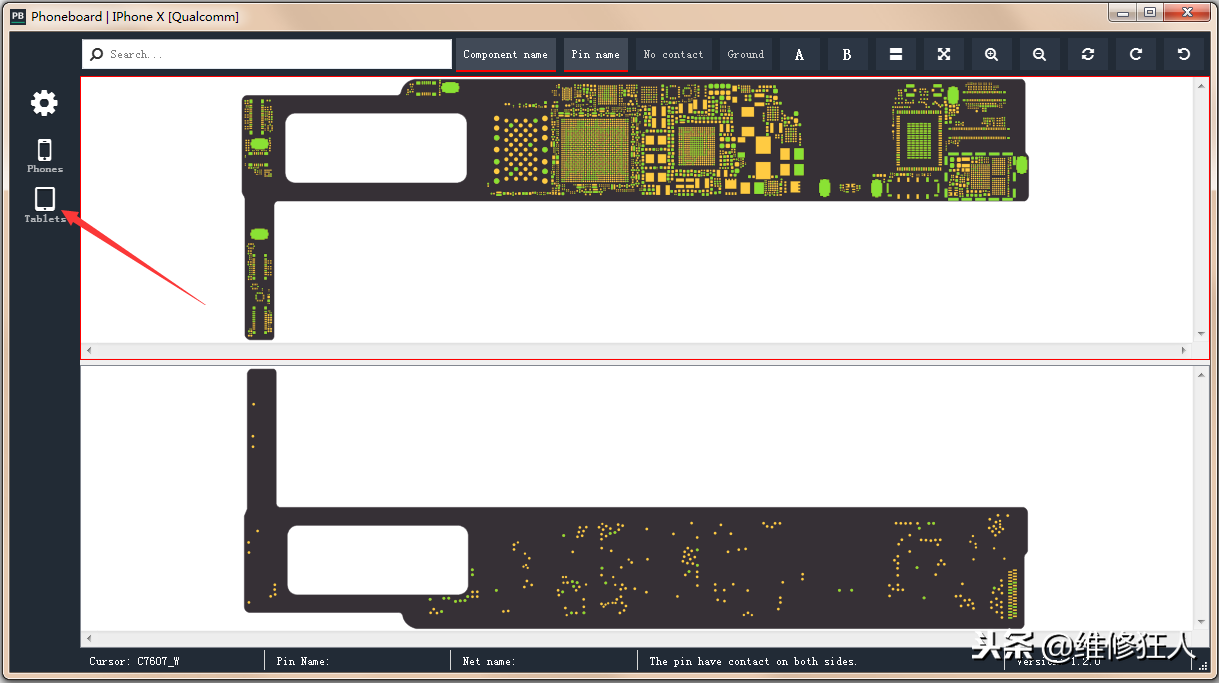Toggle the Ground highlight
Viewport: 1219px width, 683px height.
click(x=745, y=55)
